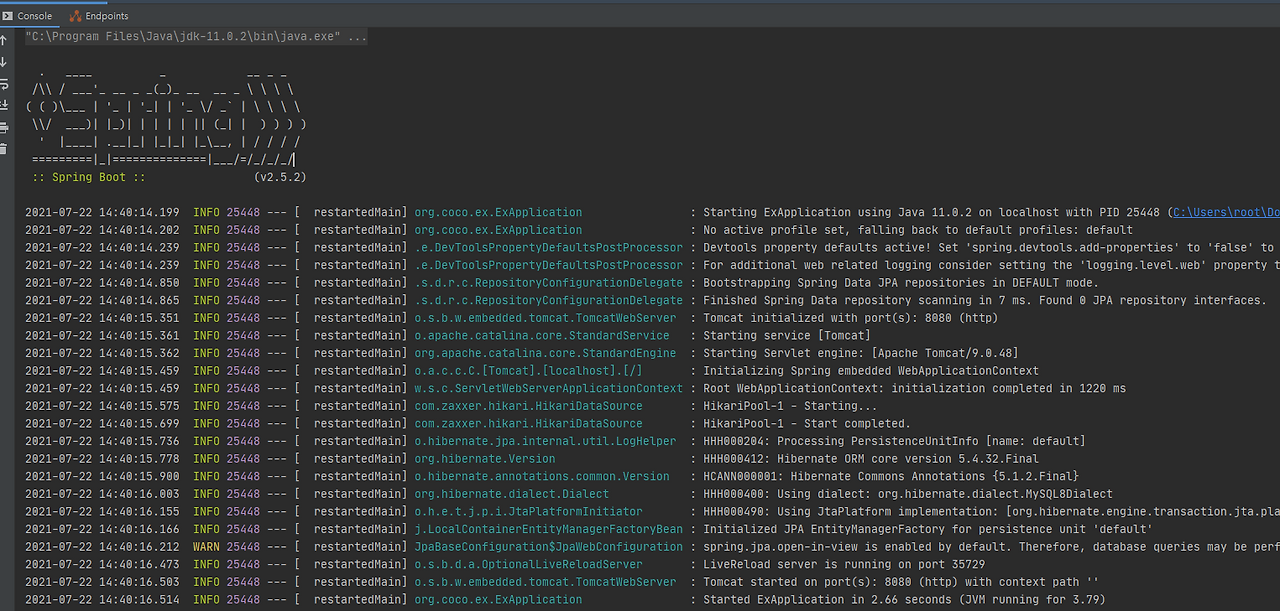Viewport: 1280px width, 611px height.
Task: Click 'HHH000204: Processing PersistenceUnitInfo' message
Action: [894, 441]
